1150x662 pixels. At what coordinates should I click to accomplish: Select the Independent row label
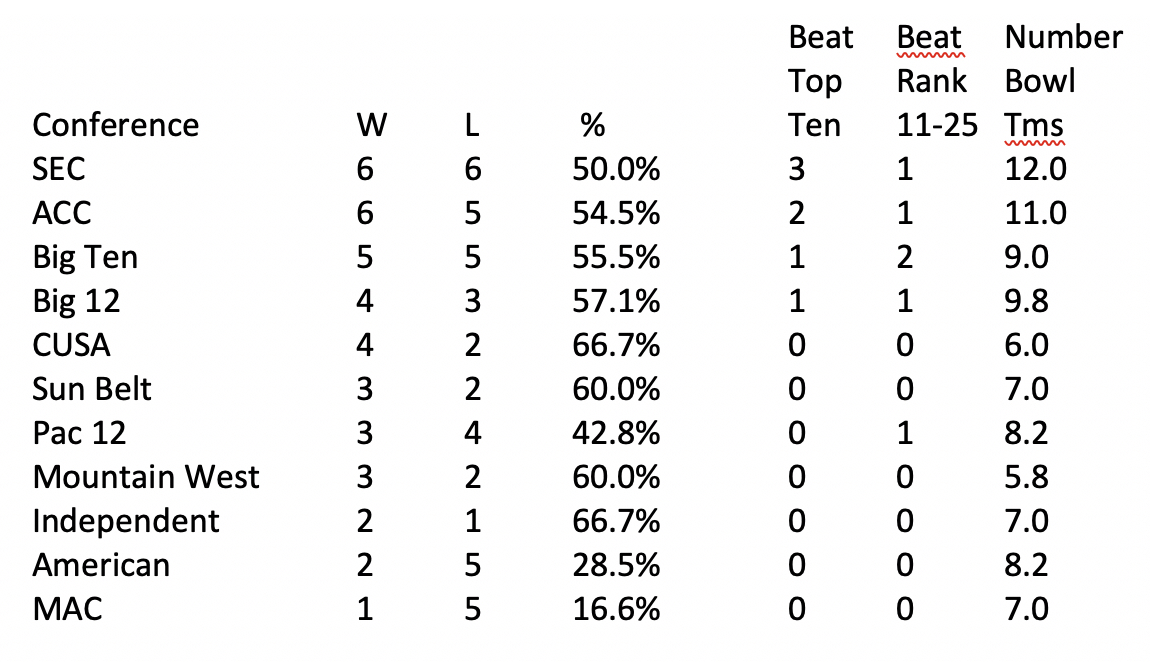pyautogui.click(x=125, y=521)
